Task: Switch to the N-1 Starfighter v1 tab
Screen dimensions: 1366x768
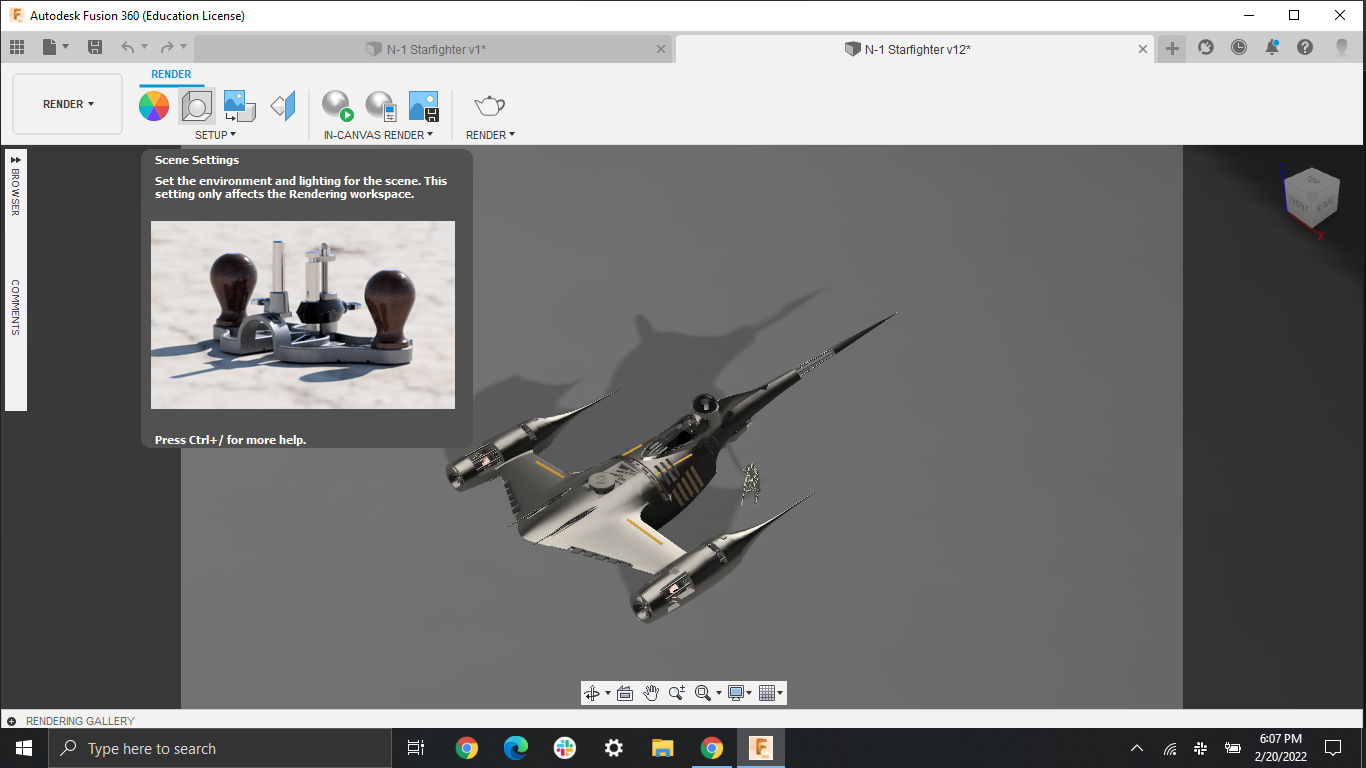Action: coord(432,47)
